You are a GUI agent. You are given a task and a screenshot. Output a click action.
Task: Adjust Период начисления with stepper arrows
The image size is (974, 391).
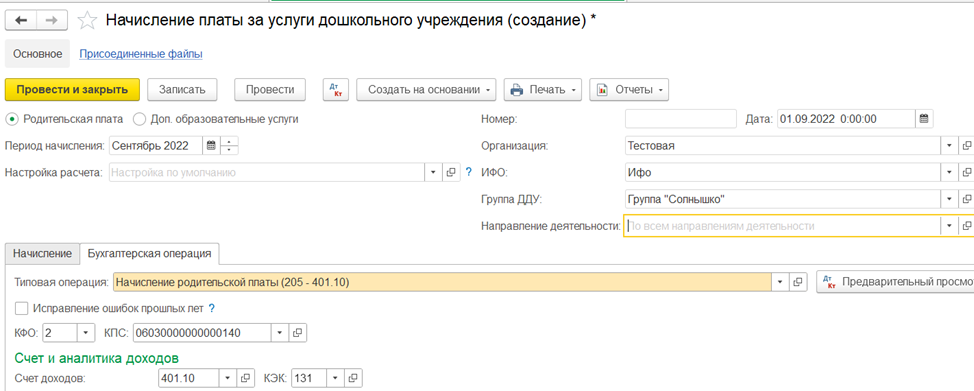pos(229,146)
